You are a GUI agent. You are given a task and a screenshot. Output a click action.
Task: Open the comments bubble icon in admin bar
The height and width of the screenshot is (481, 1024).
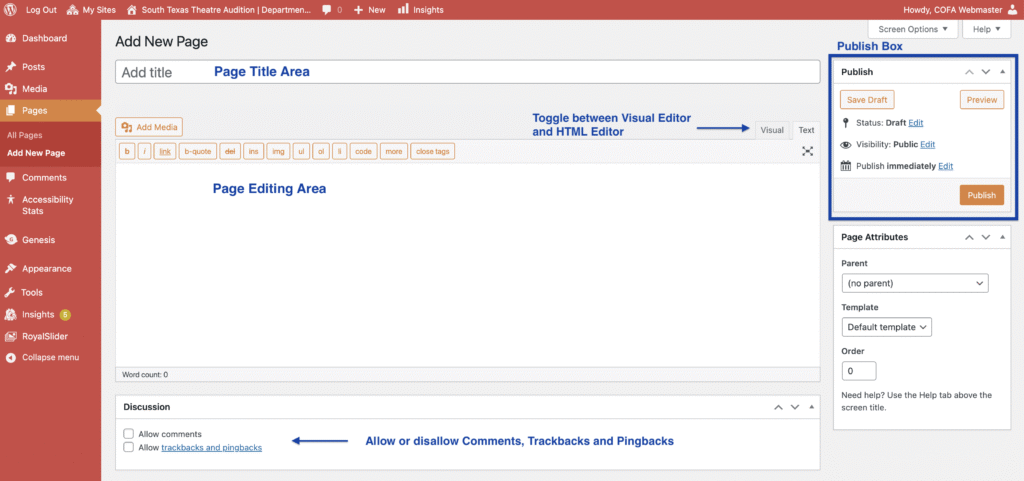[327, 9]
